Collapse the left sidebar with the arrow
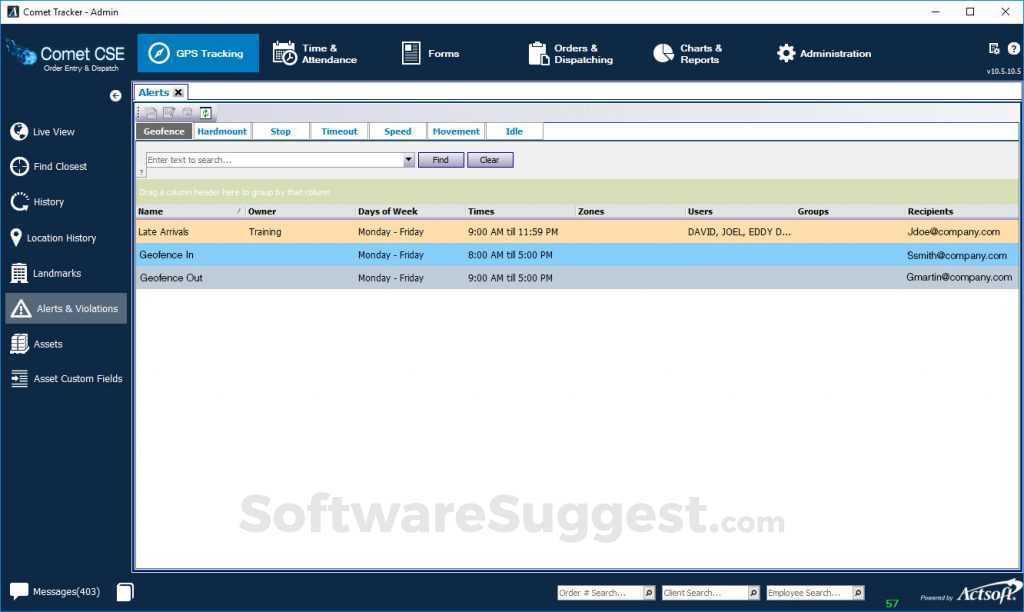Screen dimensions: 1024x612 click(115, 95)
